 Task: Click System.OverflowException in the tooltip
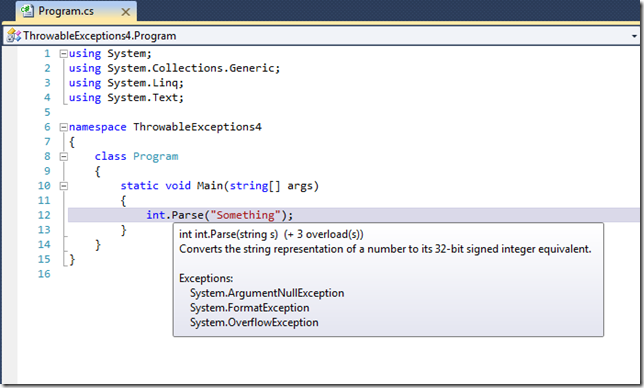pyautogui.click(x=254, y=323)
